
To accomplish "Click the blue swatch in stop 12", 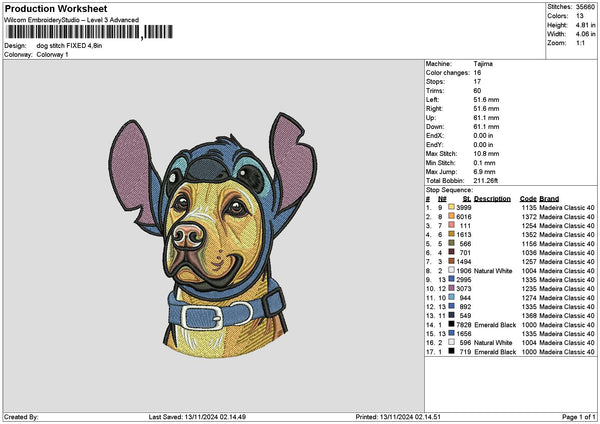I will click(x=451, y=307).
